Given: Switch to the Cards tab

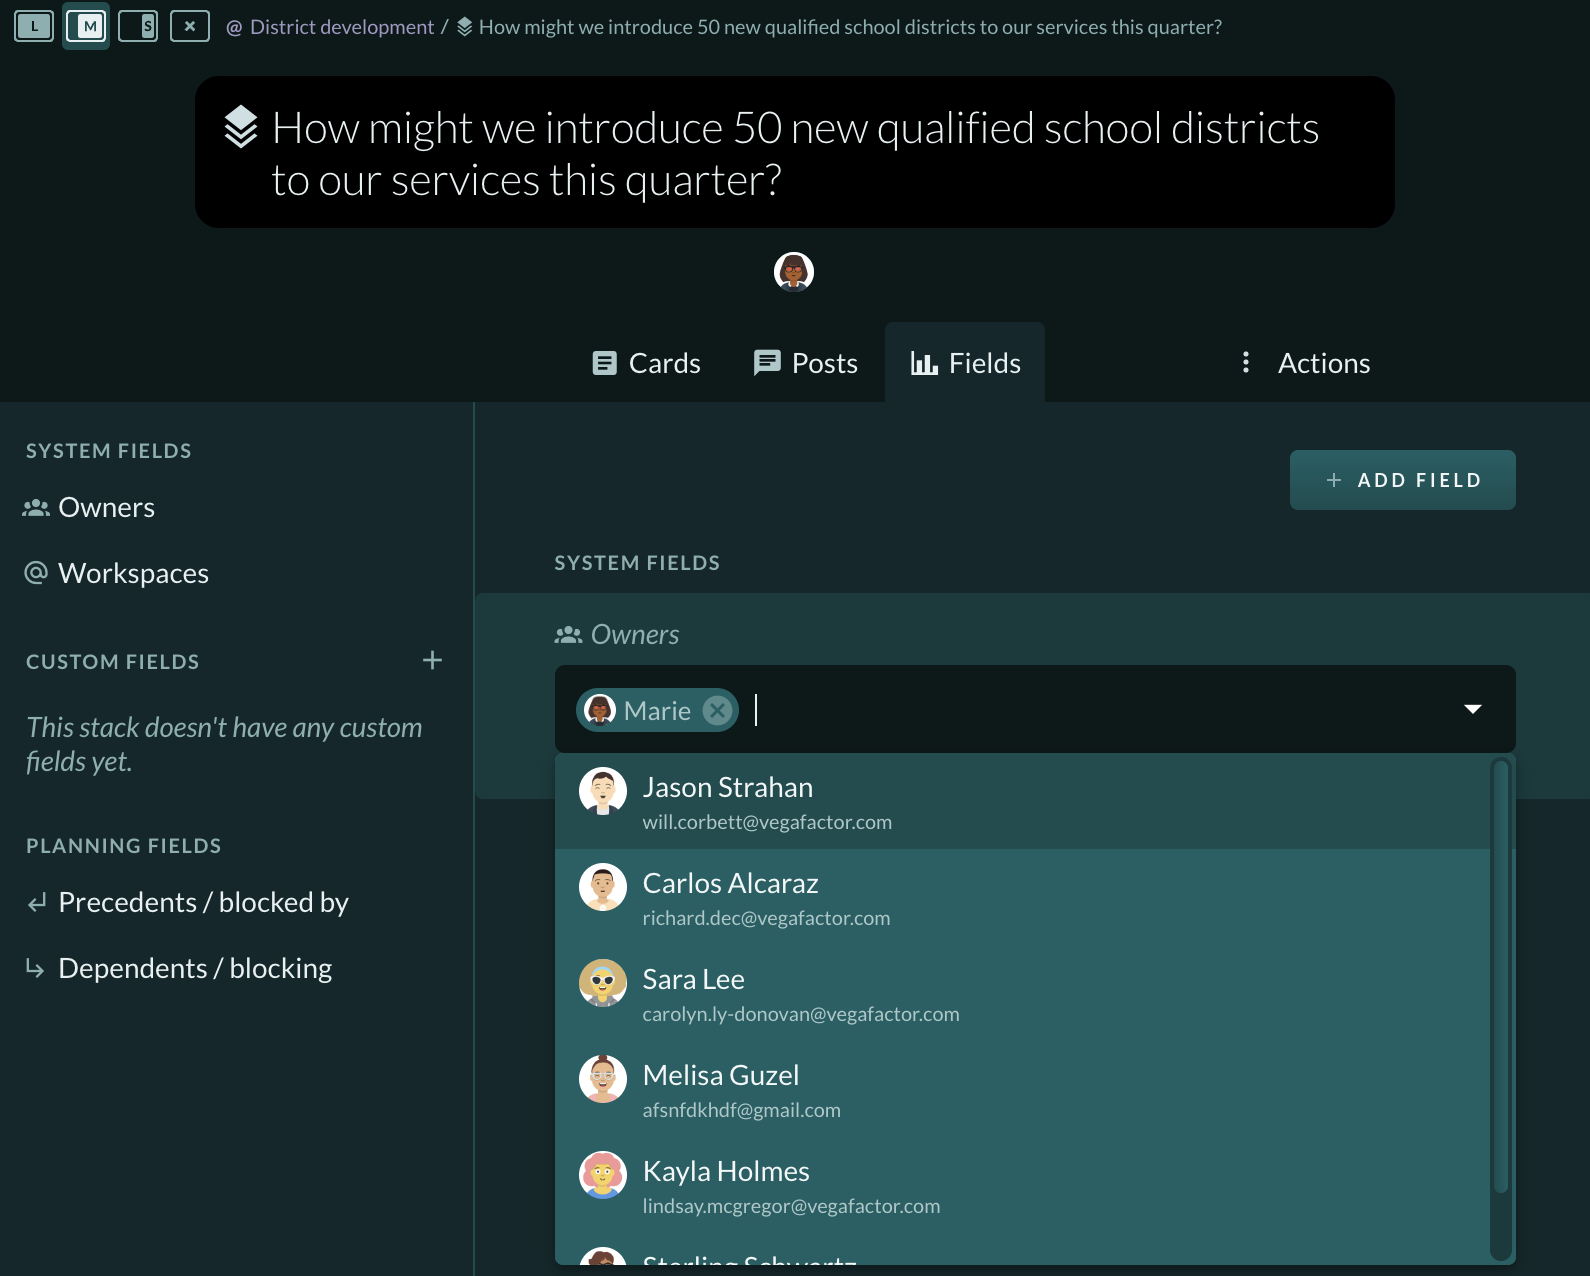Looking at the screenshot, I should coord(646,363).
